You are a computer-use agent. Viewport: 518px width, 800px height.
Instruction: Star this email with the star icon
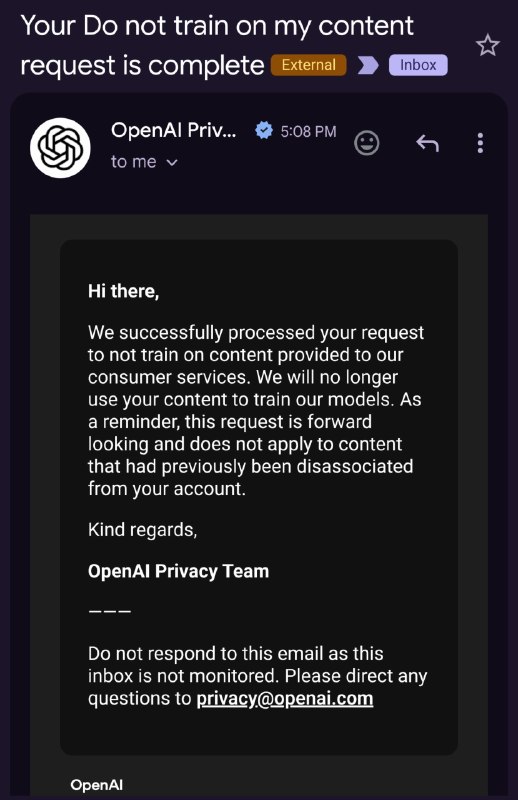[487, 45]
